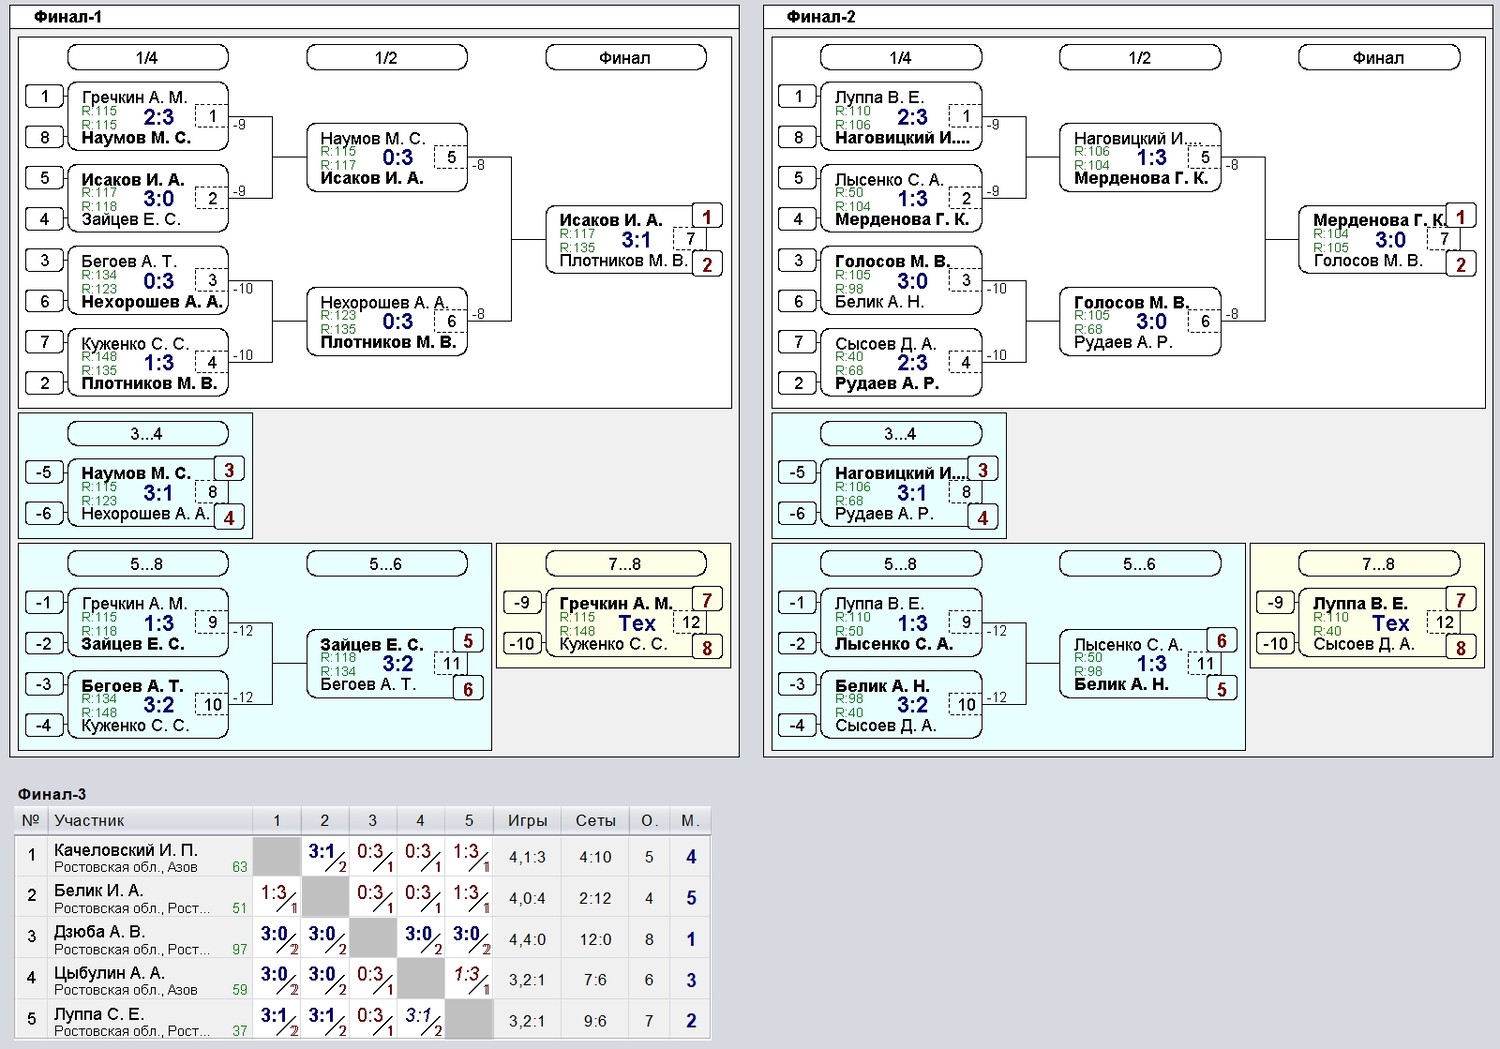Click Качеловский's 3:1 result against player 2
This screenshot has width=1500, height=1049.
tap(325, 856)
